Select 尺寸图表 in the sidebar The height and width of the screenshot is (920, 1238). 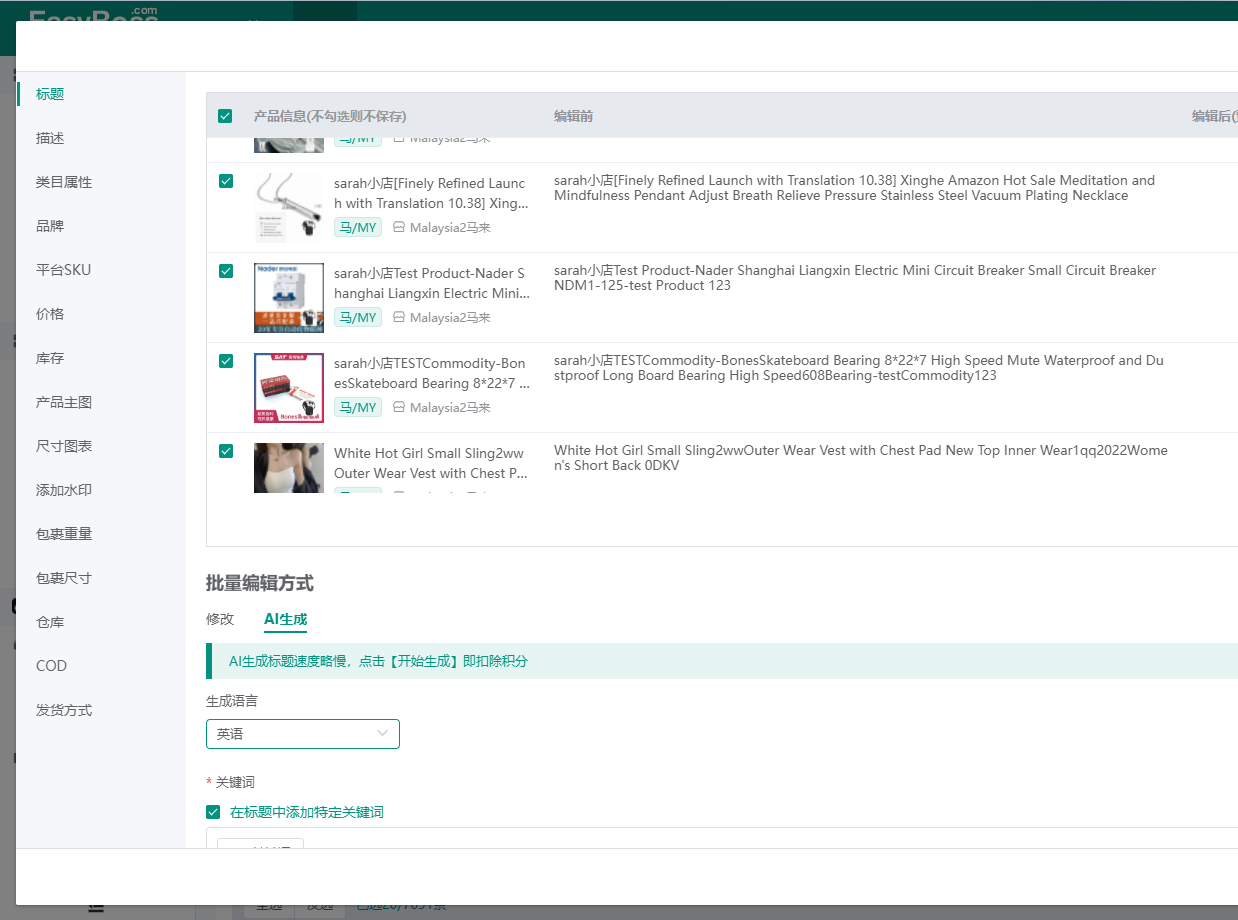coord(64,446)
